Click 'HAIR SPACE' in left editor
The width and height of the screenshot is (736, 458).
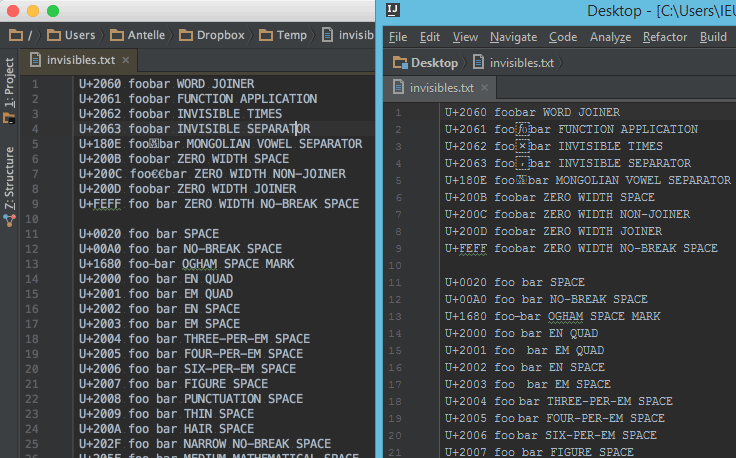(219, 429)
